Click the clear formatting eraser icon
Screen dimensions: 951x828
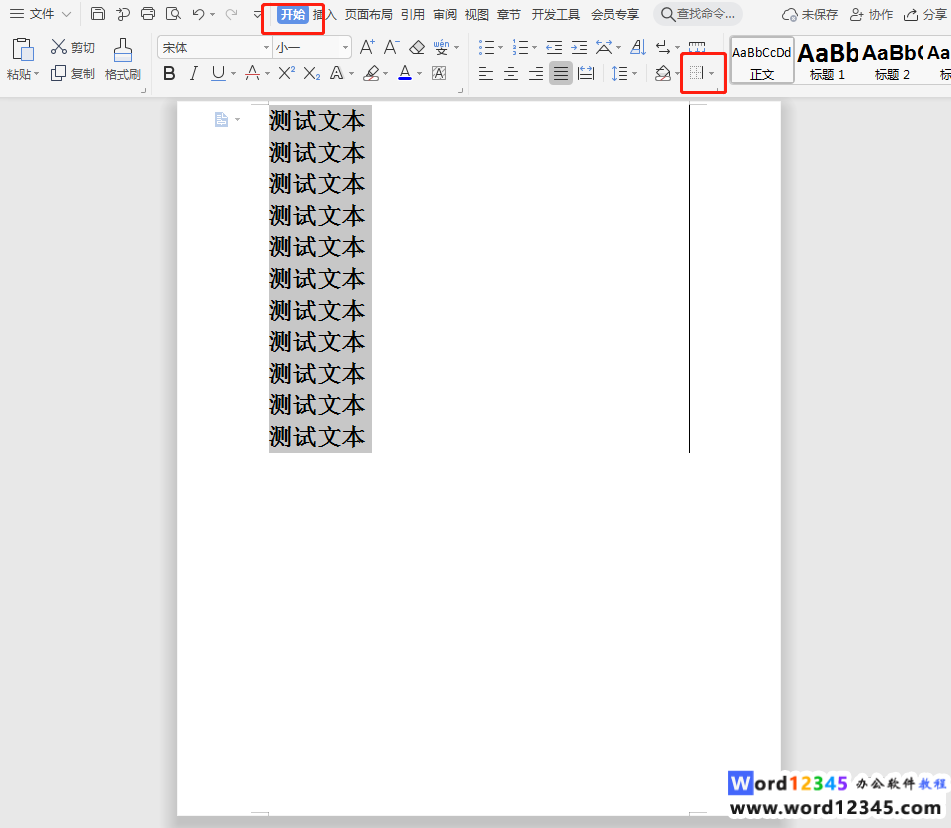tap(417, 47)
